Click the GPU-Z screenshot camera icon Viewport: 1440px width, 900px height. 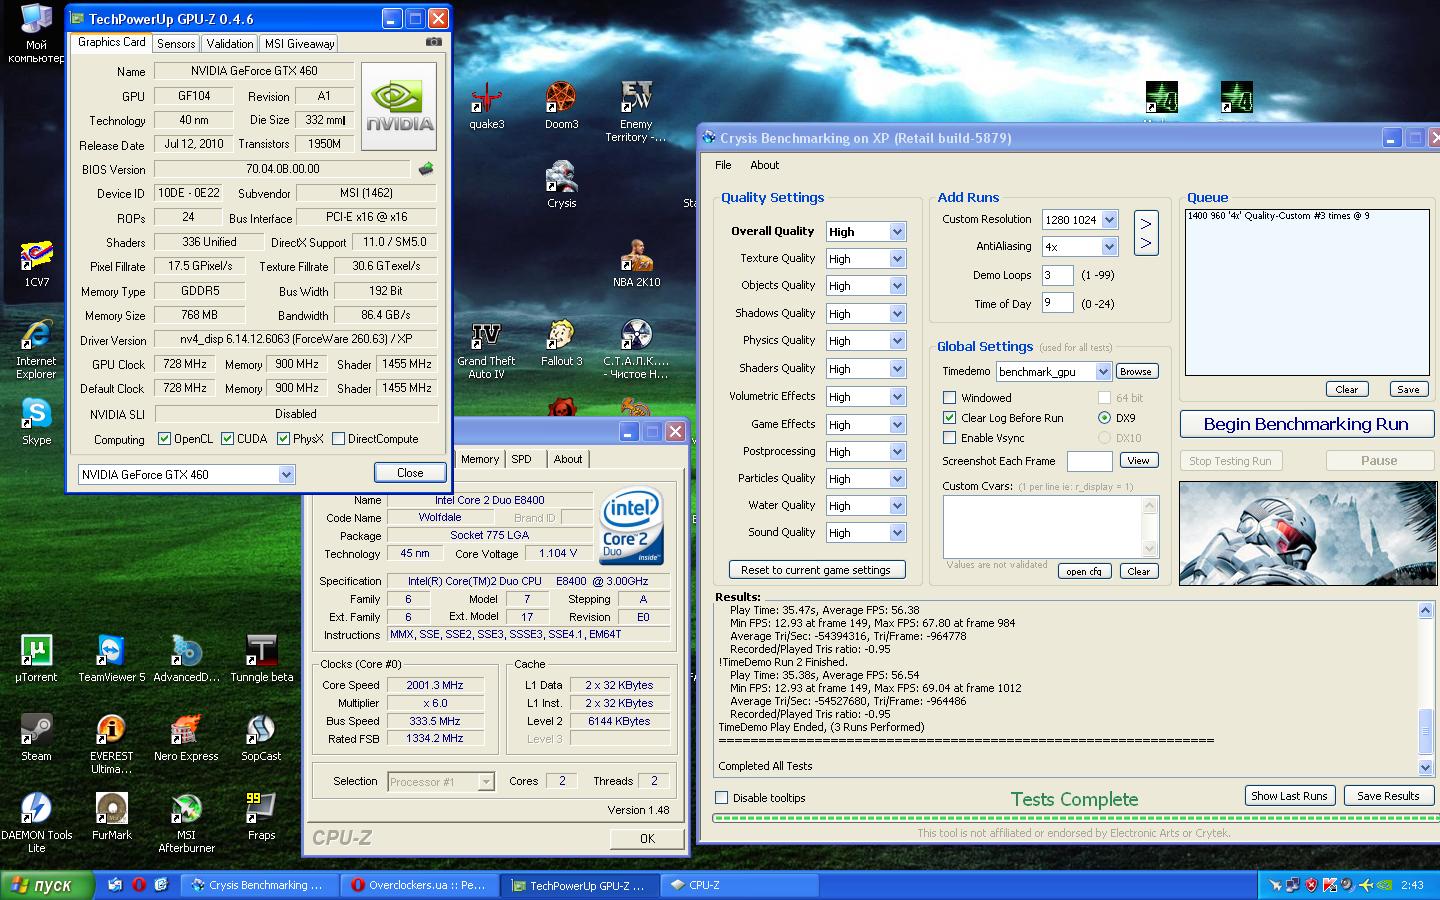coord(433,42)
